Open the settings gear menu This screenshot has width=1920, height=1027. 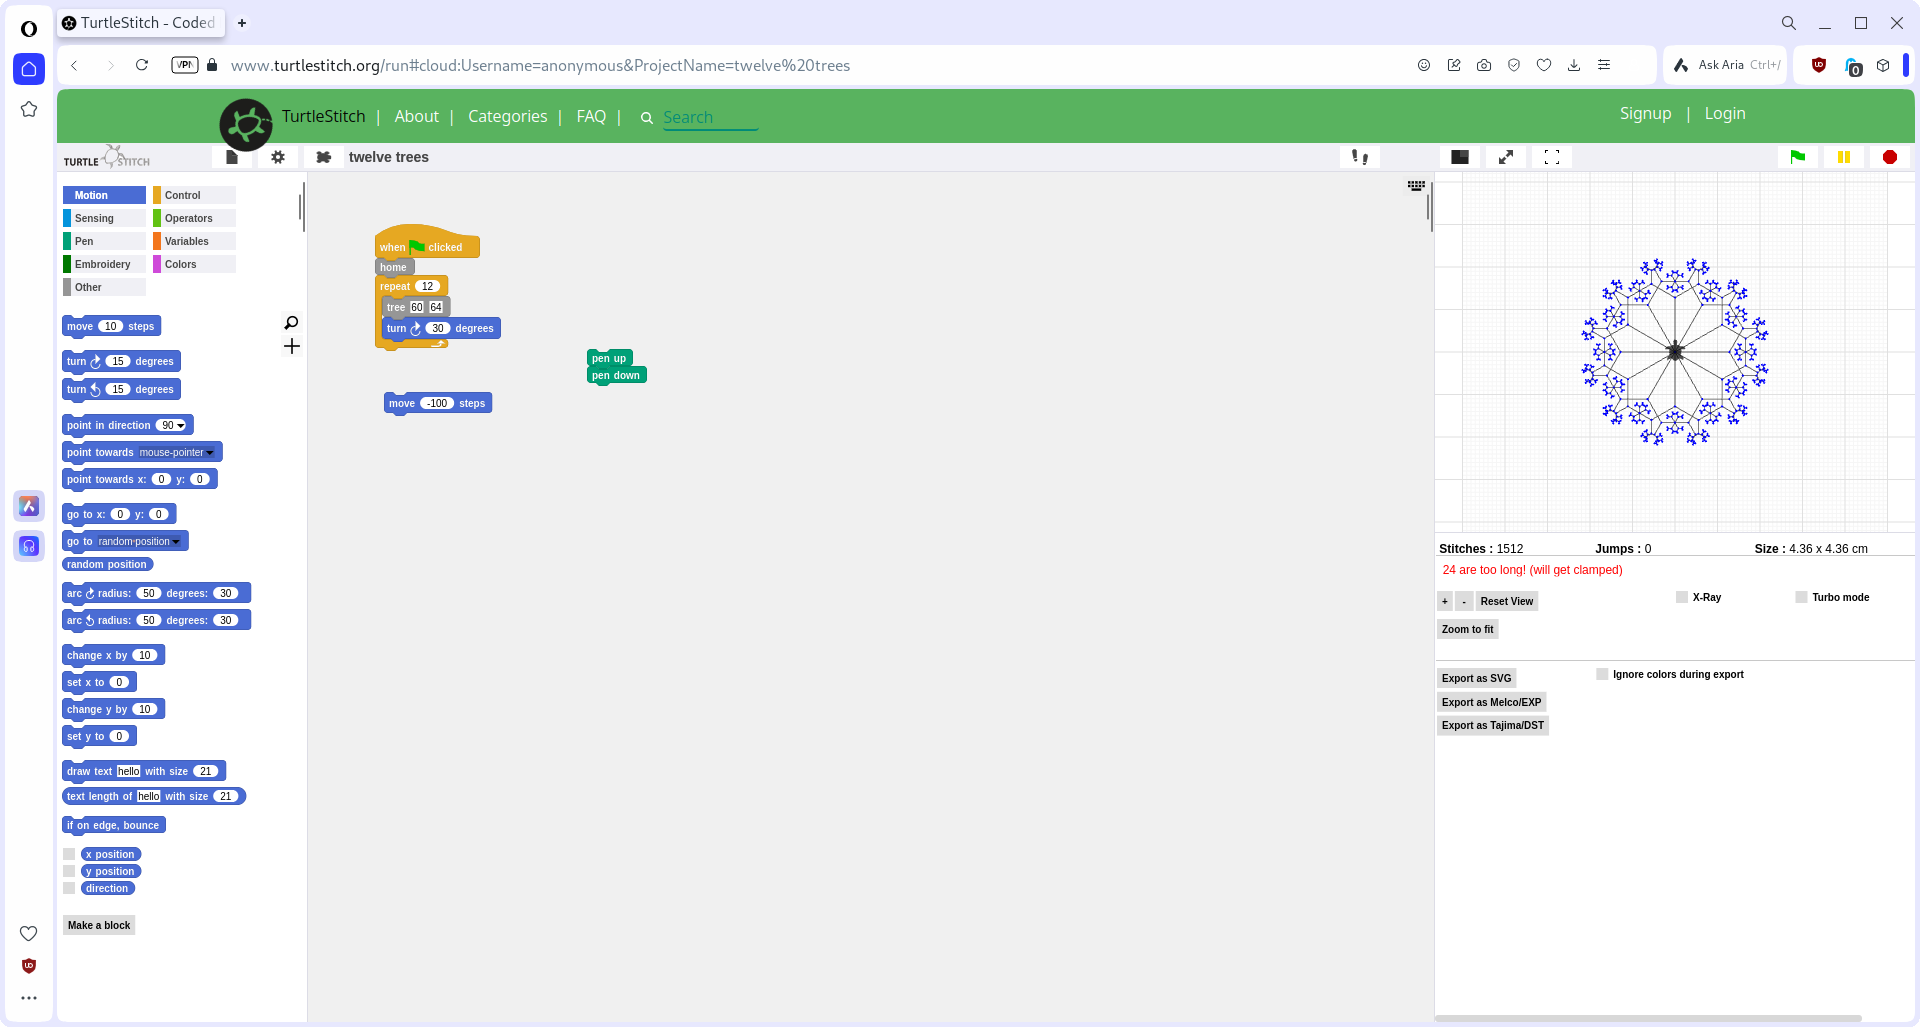click(278, 157)
